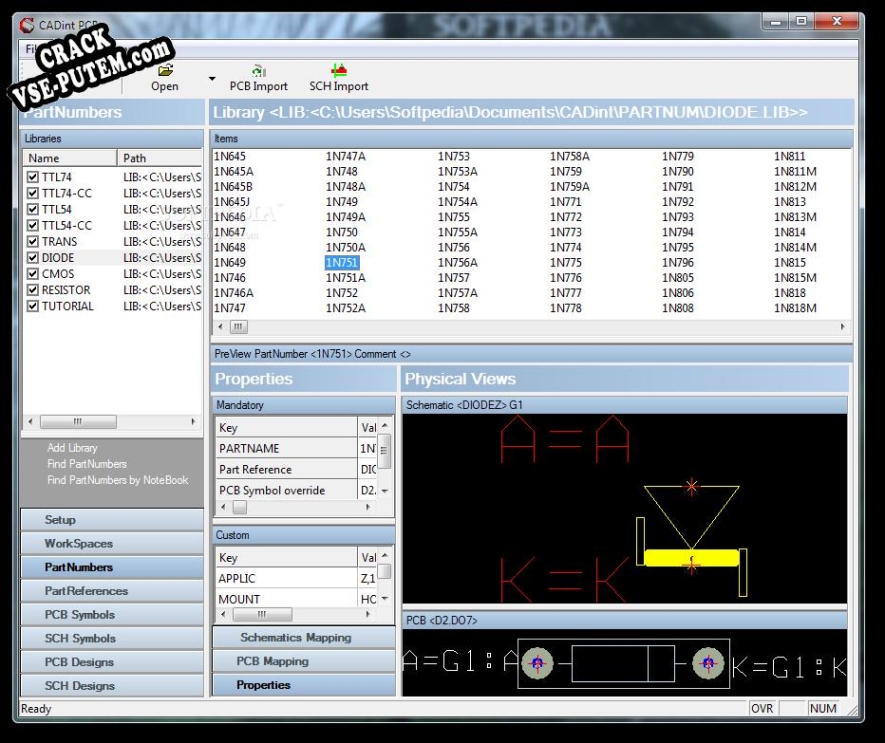
Task: Open the PCB Designs navigation section
Action: (112, 662)
